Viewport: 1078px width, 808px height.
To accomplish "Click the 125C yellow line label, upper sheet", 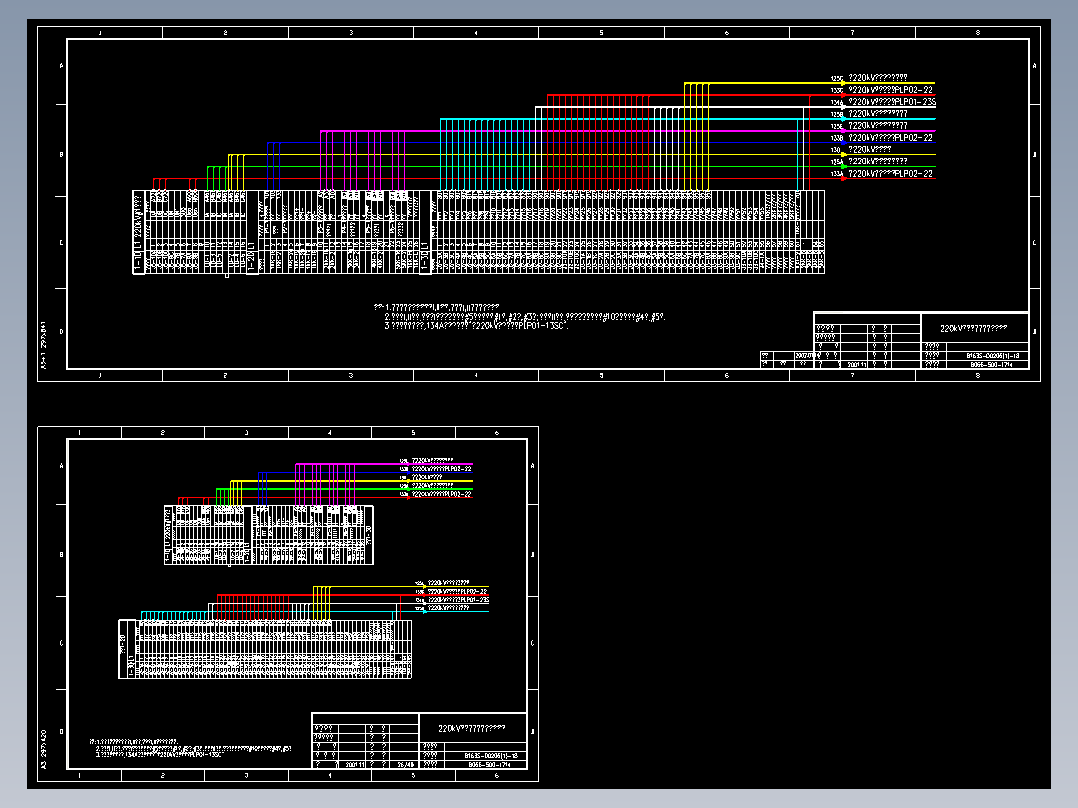I will (x=877, y=78).
